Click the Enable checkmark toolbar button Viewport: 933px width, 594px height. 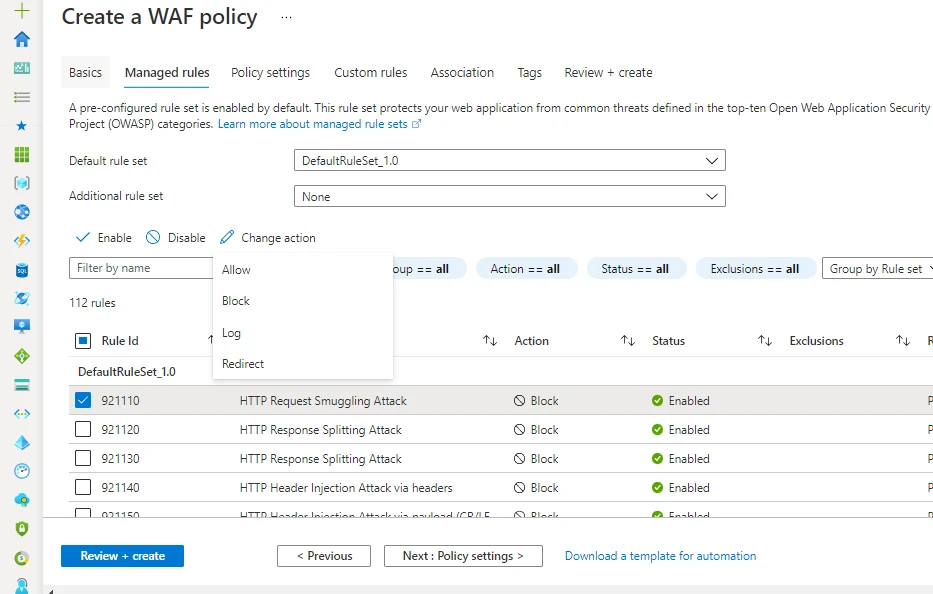coord(83,238)
